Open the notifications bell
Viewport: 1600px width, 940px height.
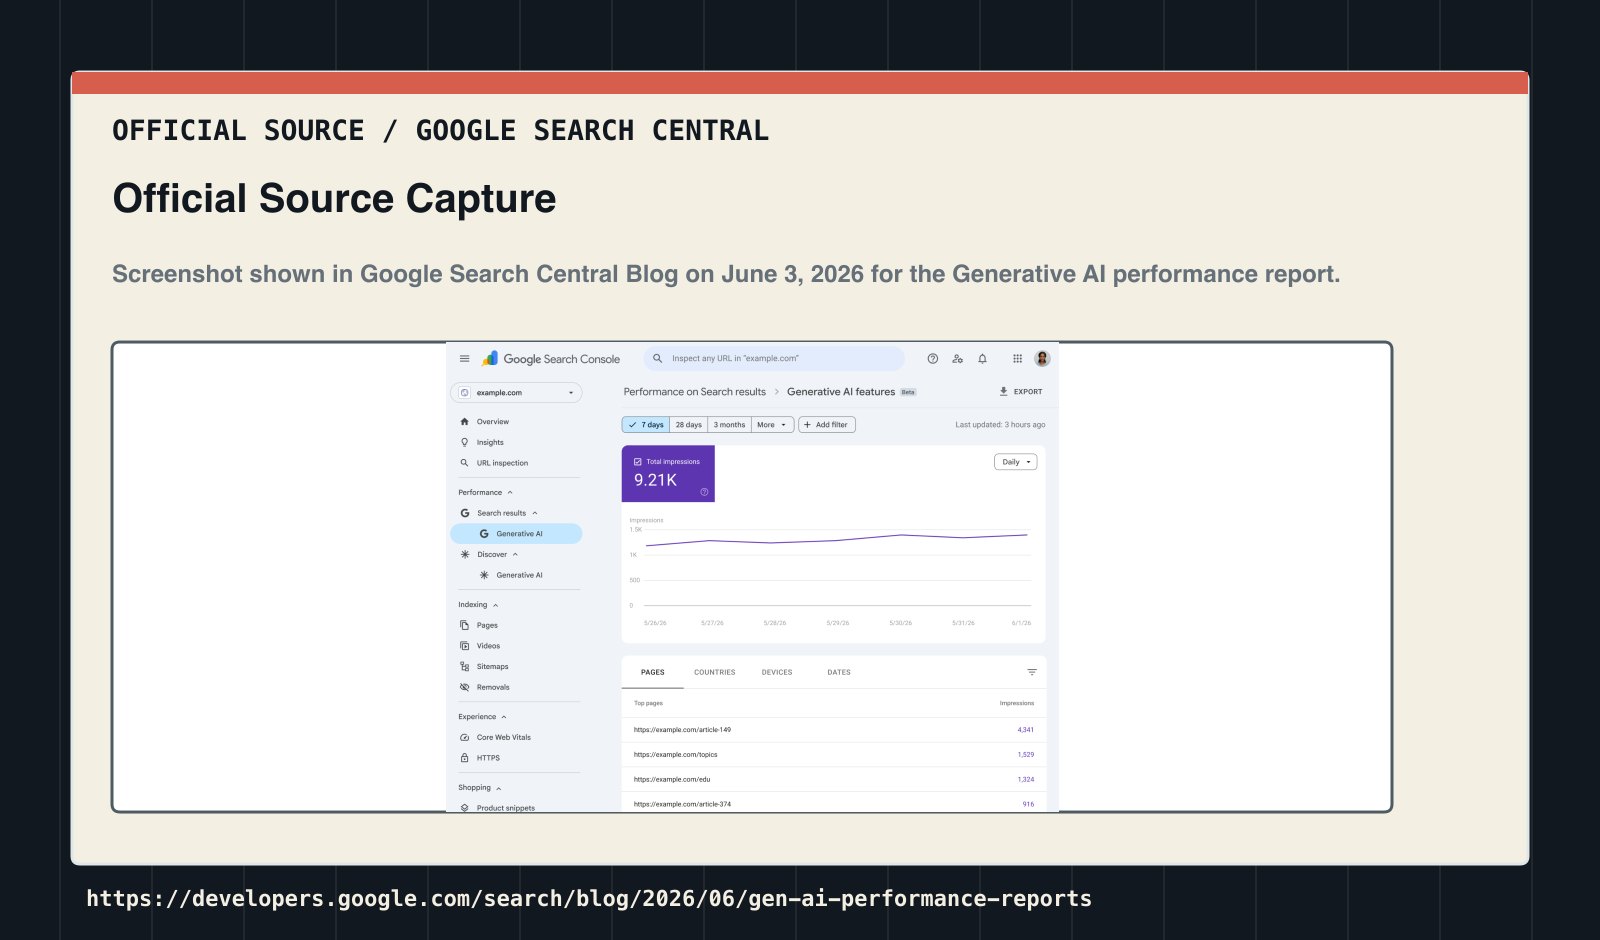[x=982, y=359]
